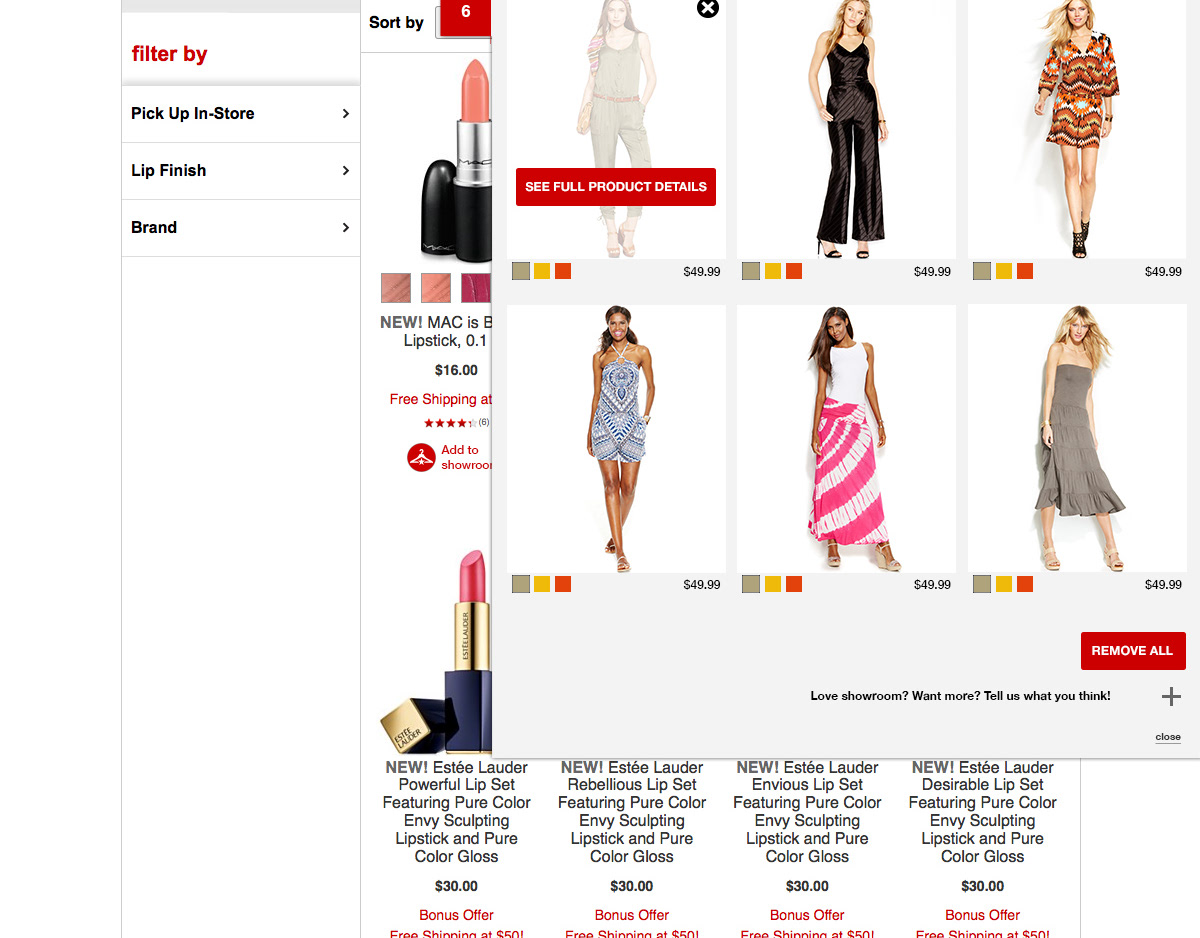Expand Lip Finish filter
Viewport: 1200px width, 938px height.
click(241, 171)
